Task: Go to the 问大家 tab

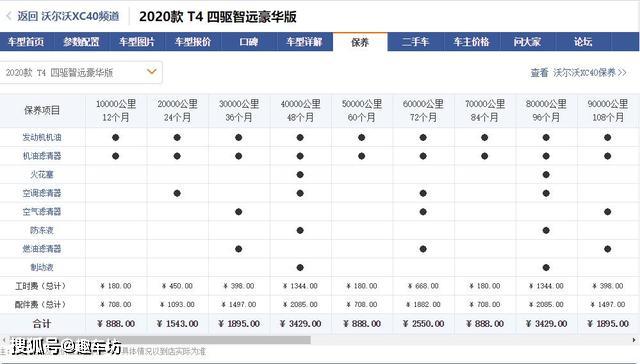Action: coord(527,42)
